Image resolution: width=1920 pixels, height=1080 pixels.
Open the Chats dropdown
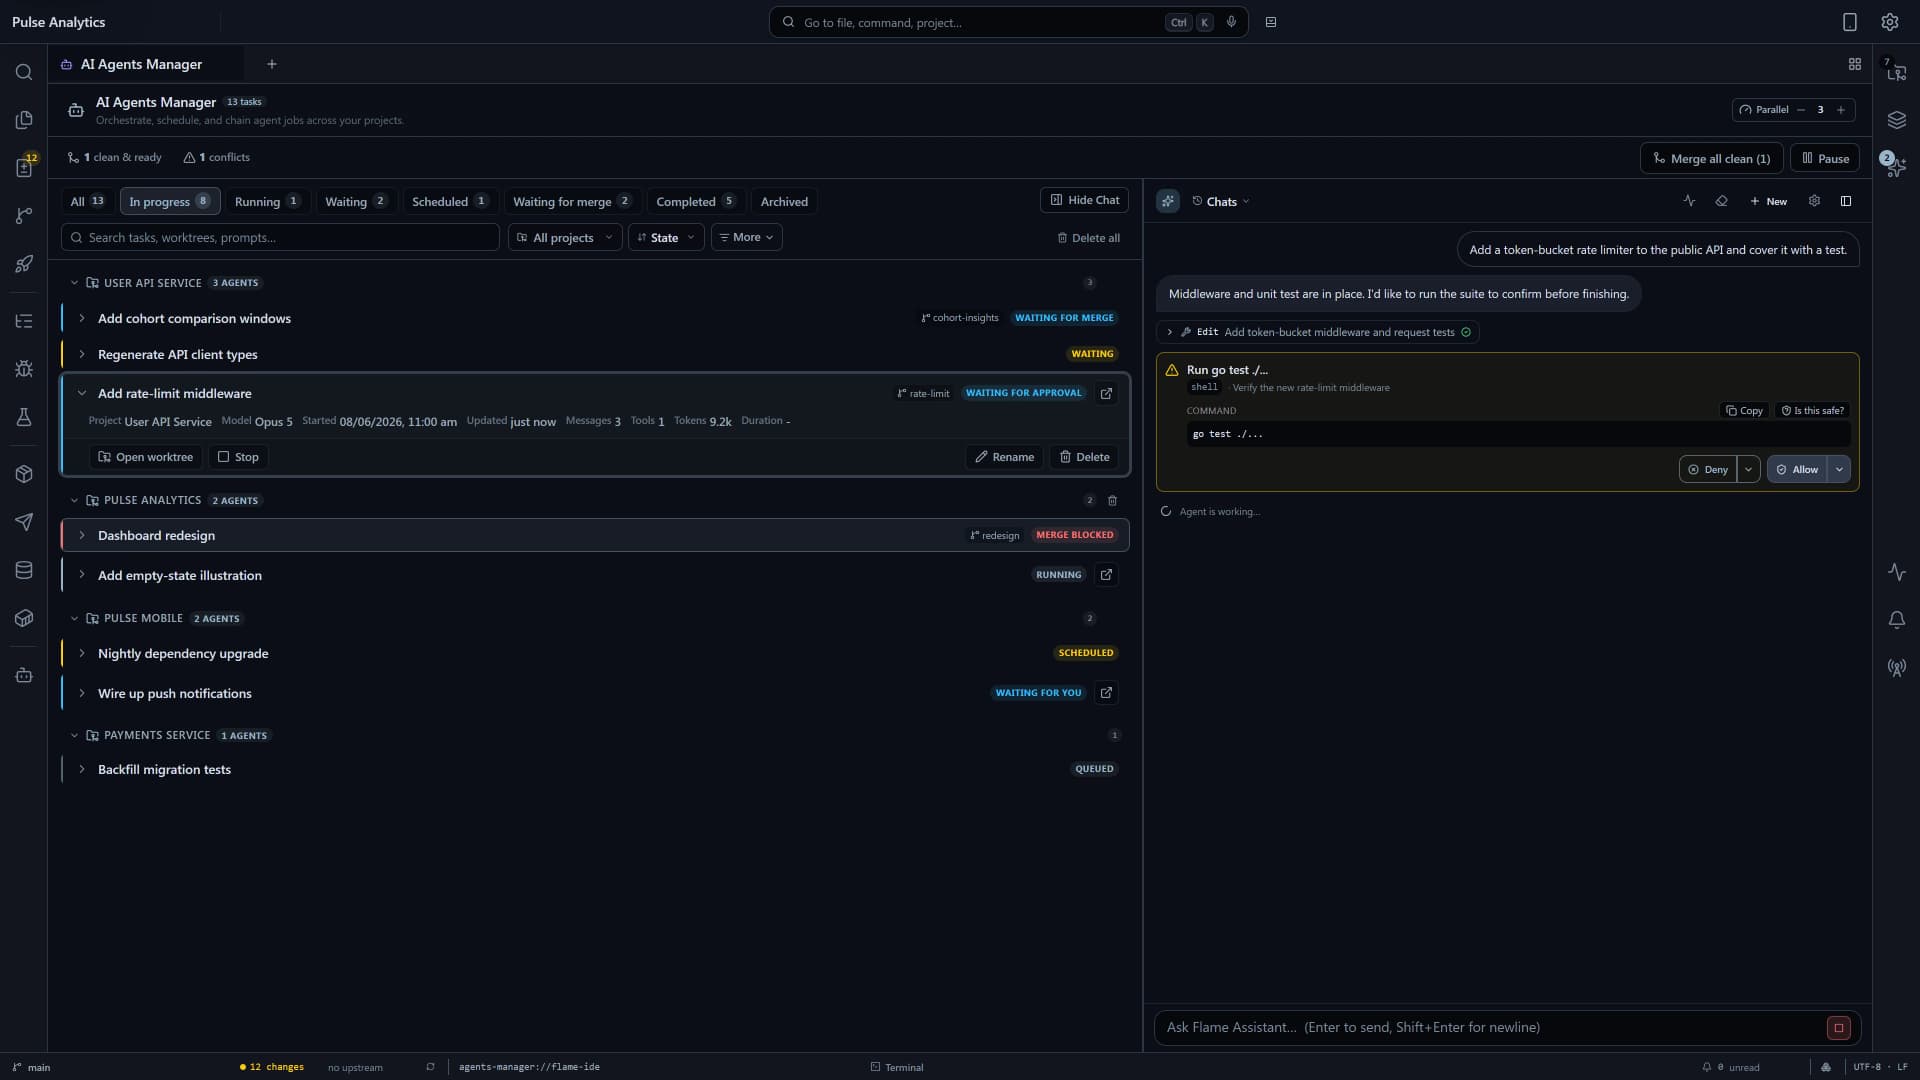point(1221,201)
